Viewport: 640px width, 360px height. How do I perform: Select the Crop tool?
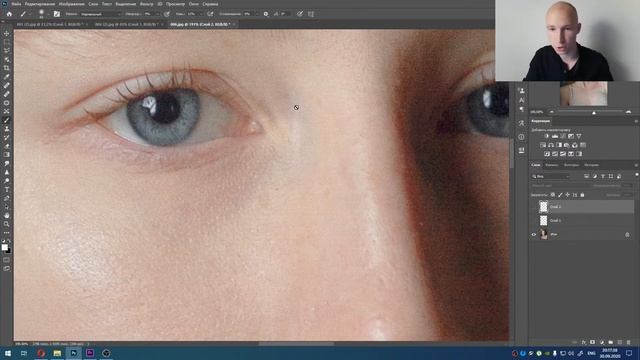[7, 68]
